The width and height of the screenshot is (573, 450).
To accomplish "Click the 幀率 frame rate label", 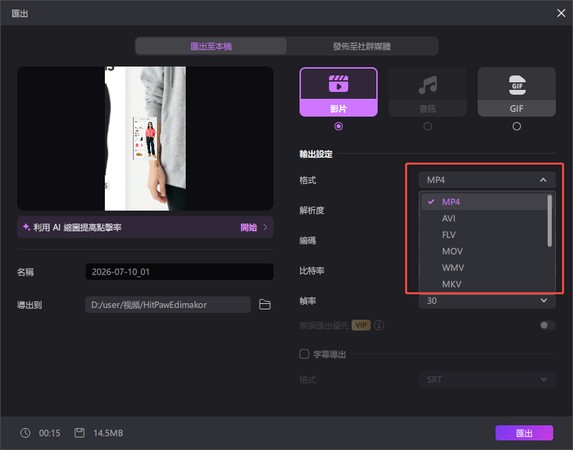I will [x=308, y=301].
